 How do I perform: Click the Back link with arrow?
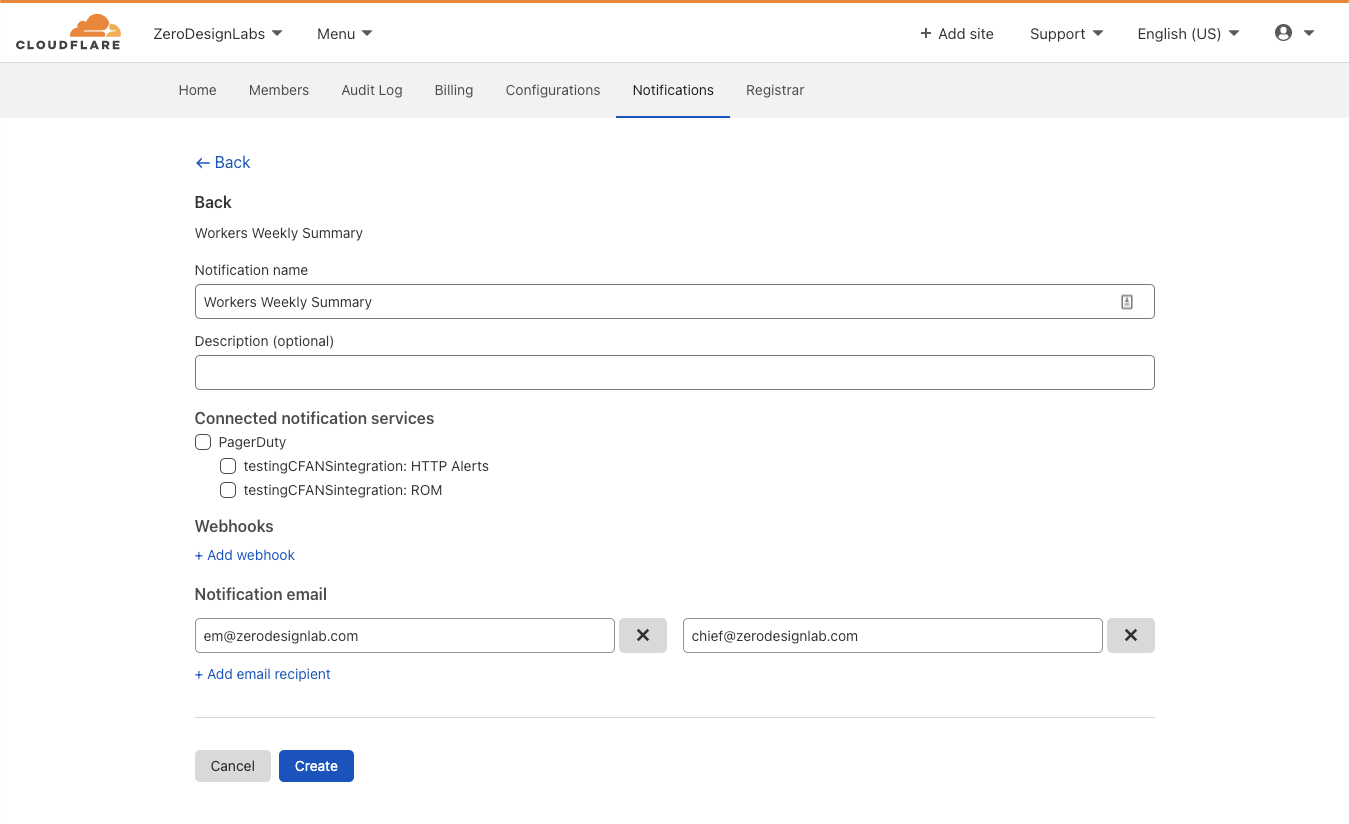point(223,163)
